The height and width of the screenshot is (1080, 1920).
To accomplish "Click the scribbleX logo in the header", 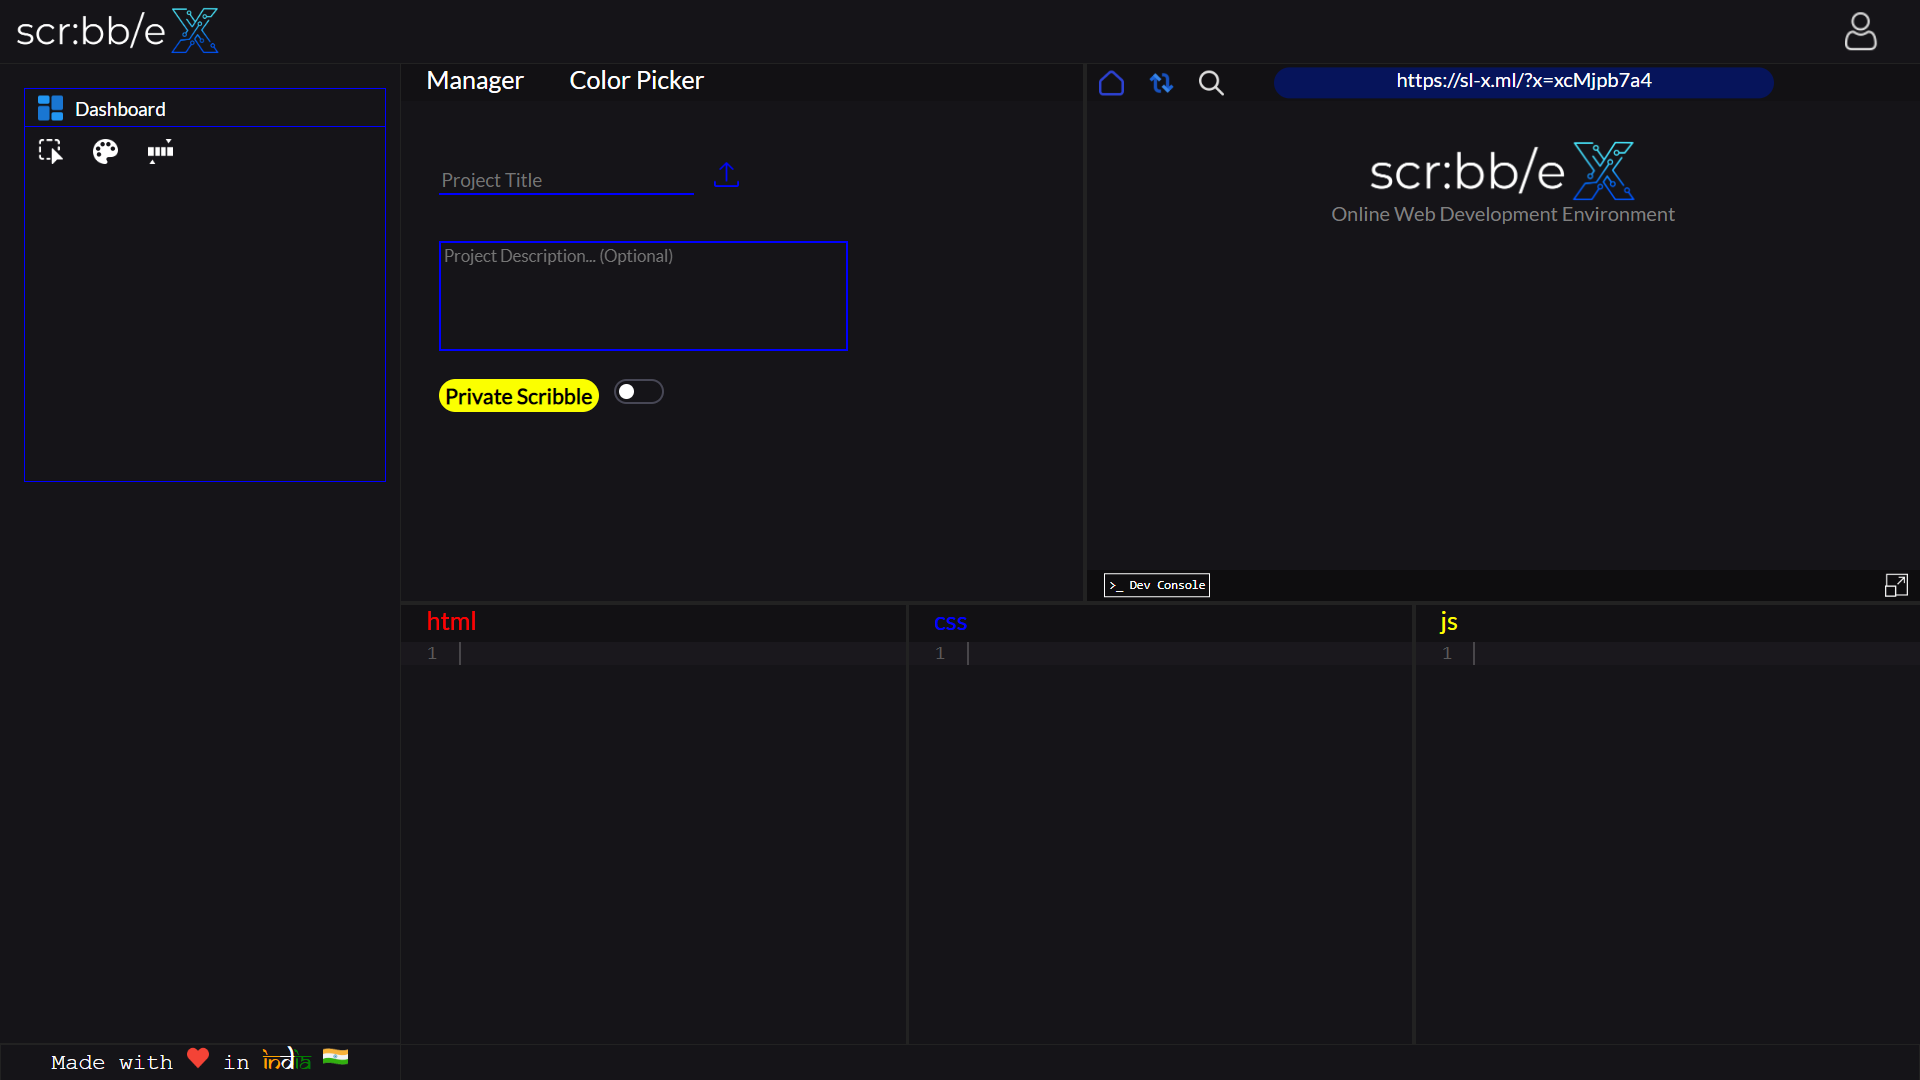I will pyautogui.click(x=117, y=31).
